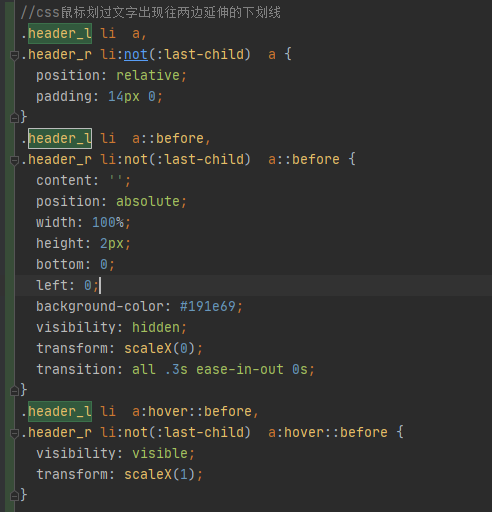
Task: Click the "100%" width value
Action: [108, 222]
